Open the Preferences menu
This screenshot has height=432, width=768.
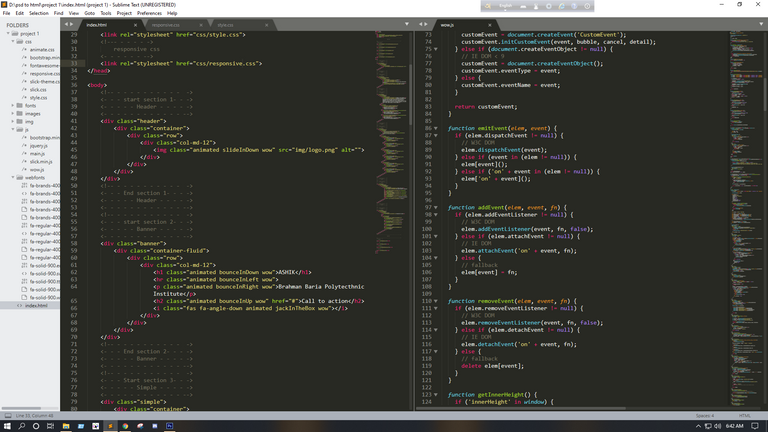(149, 13)
